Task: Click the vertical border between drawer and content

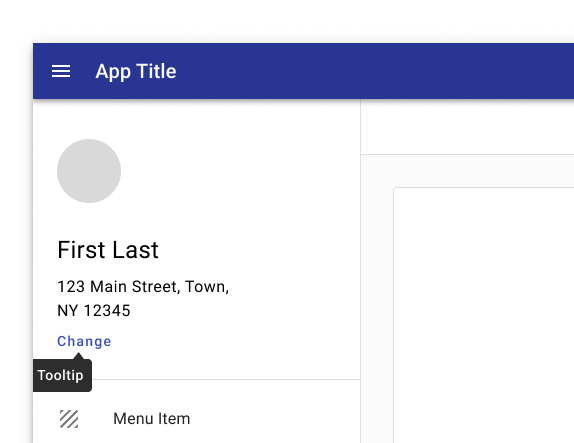Action: [x=361, y=271]
